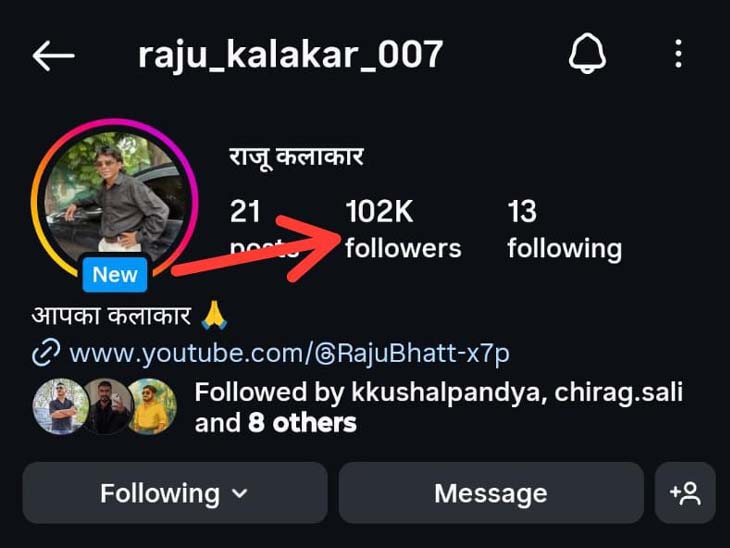
Task: Open the YouTube RajuBhatt-x7p link
Action: pos(289,353)
